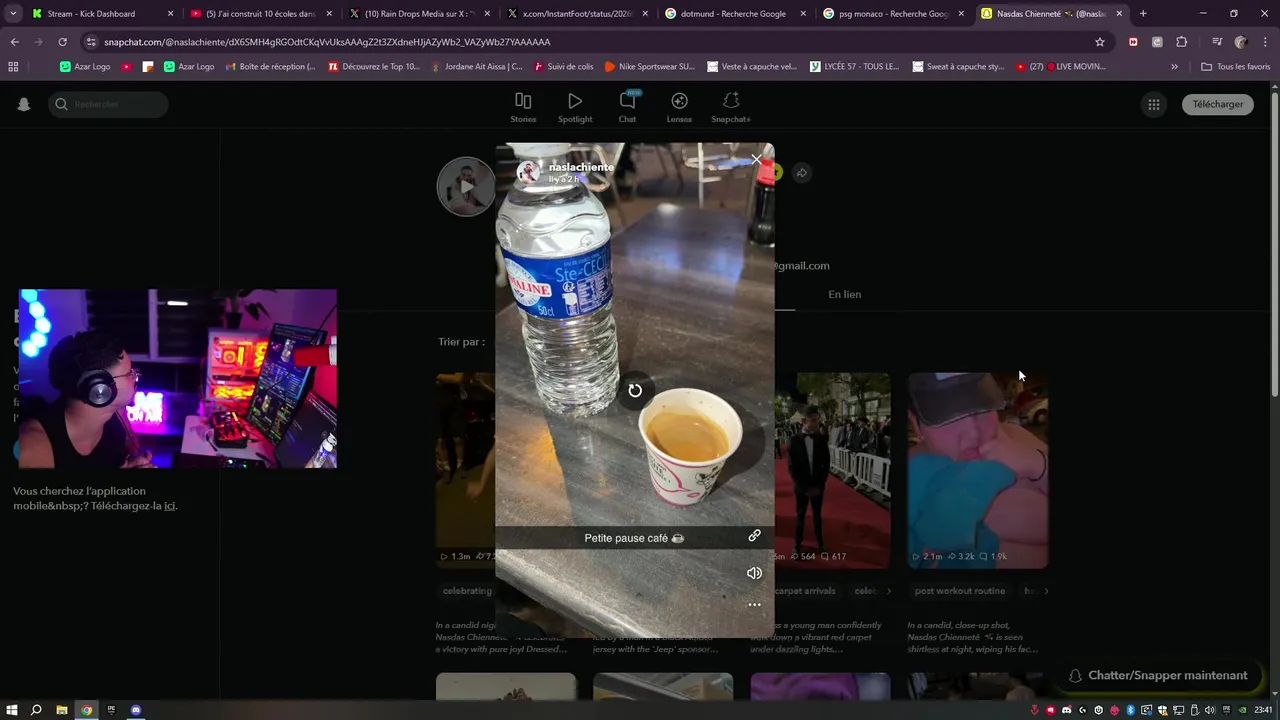Click the Snapchat ghost logo
The height and width of the screenshot is (720, 1280).
click(24, 104)
